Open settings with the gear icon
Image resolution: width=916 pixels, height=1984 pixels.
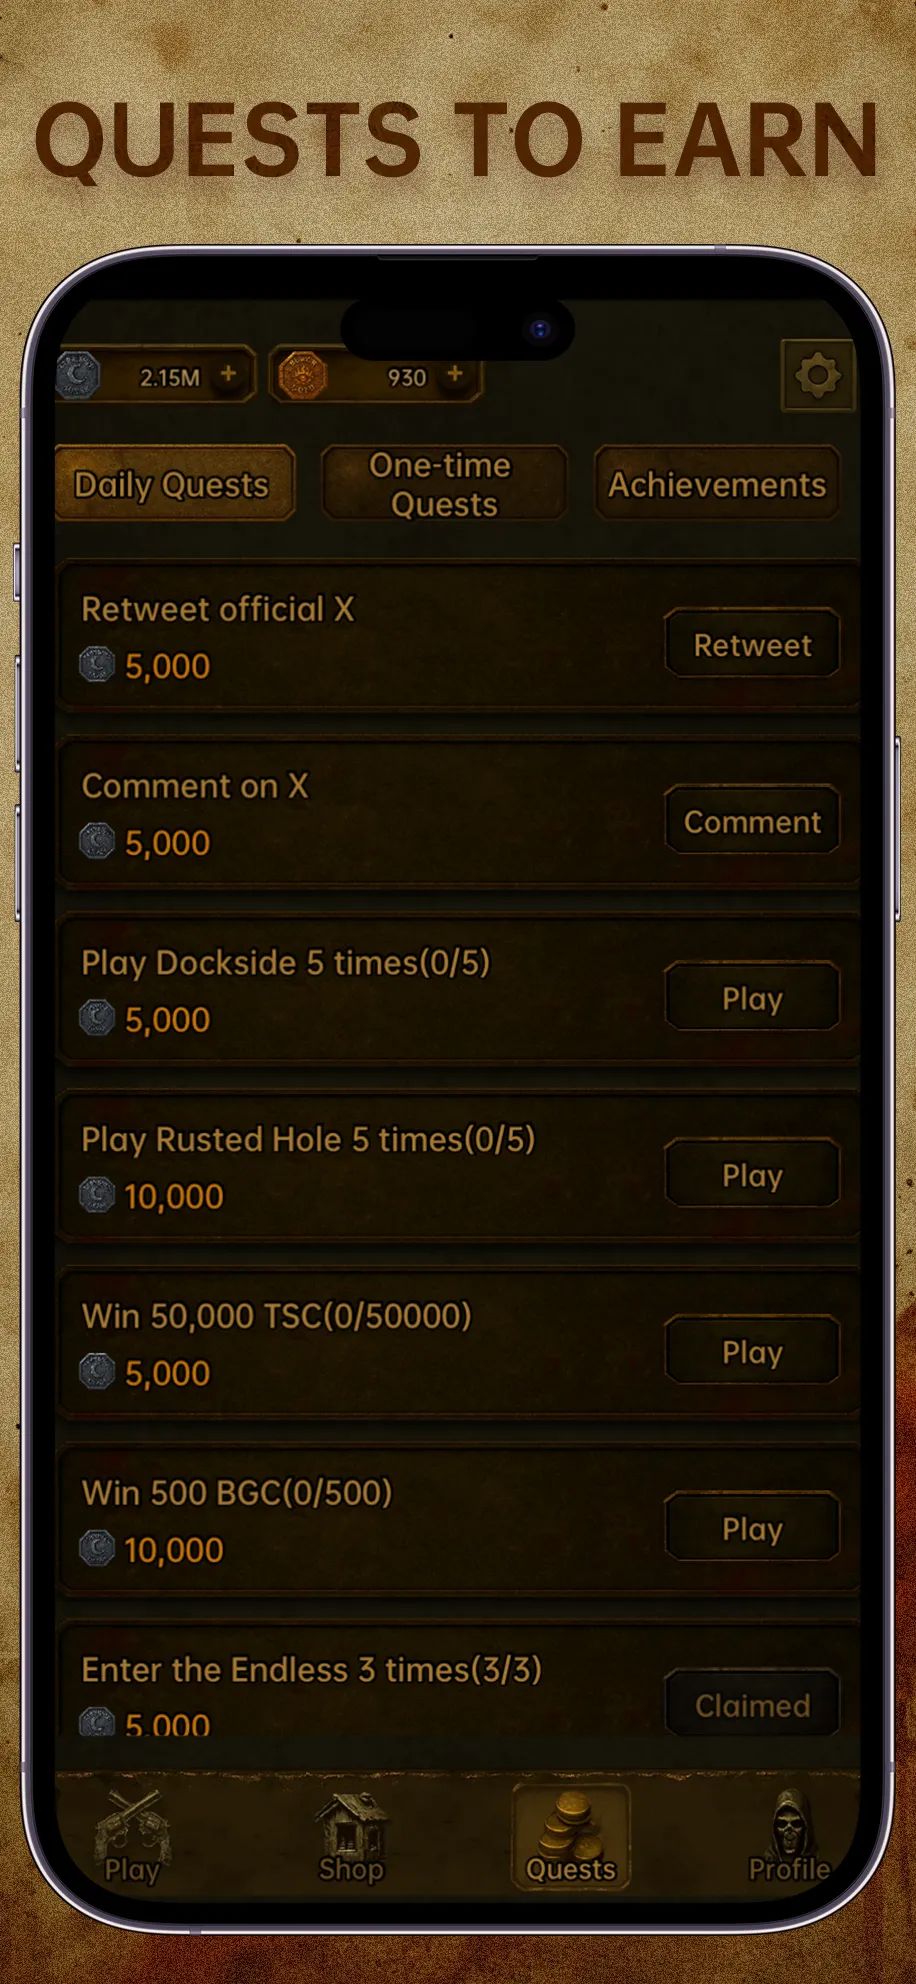(x=818, y=376)
